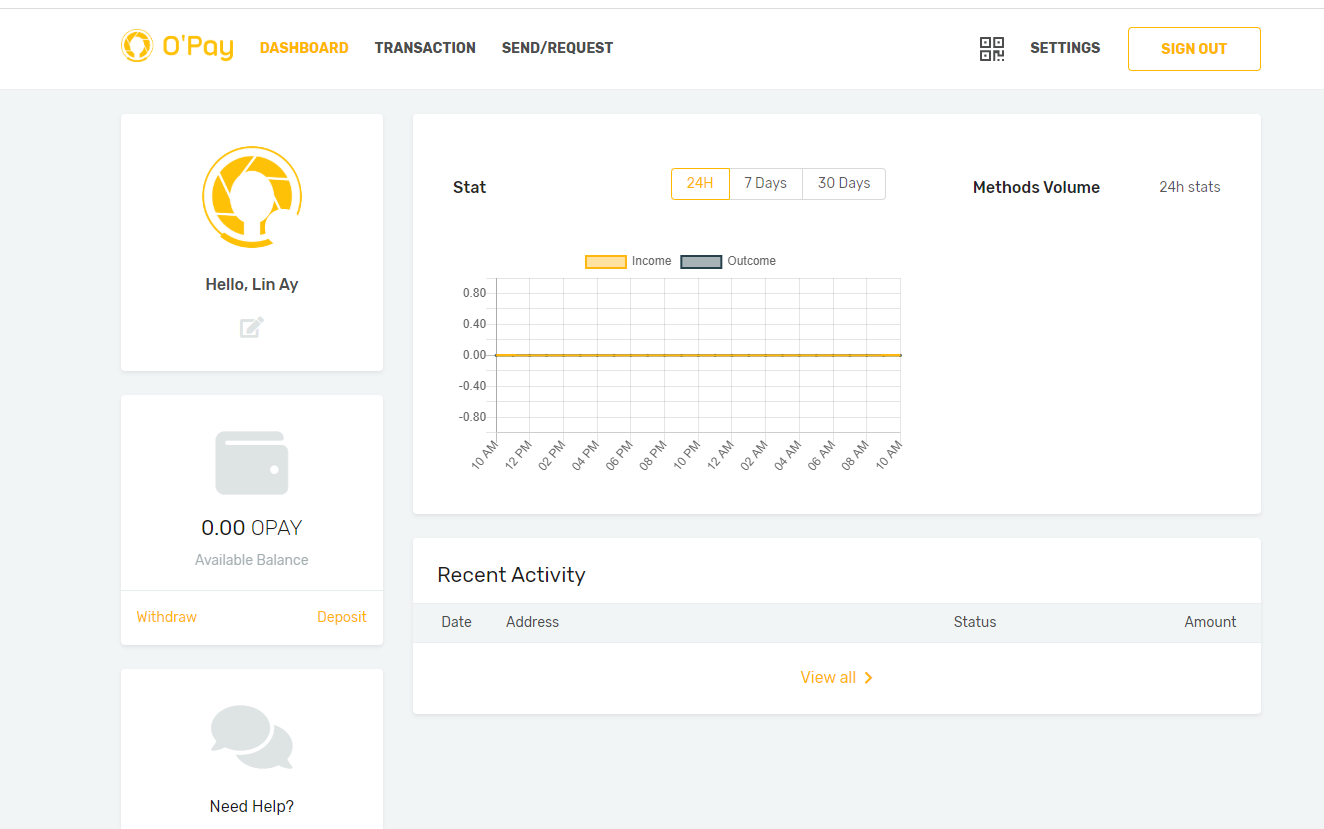Open the Dashboard nav item
This screenshot has height=829, width=1324.
click(x=304, y=48)
